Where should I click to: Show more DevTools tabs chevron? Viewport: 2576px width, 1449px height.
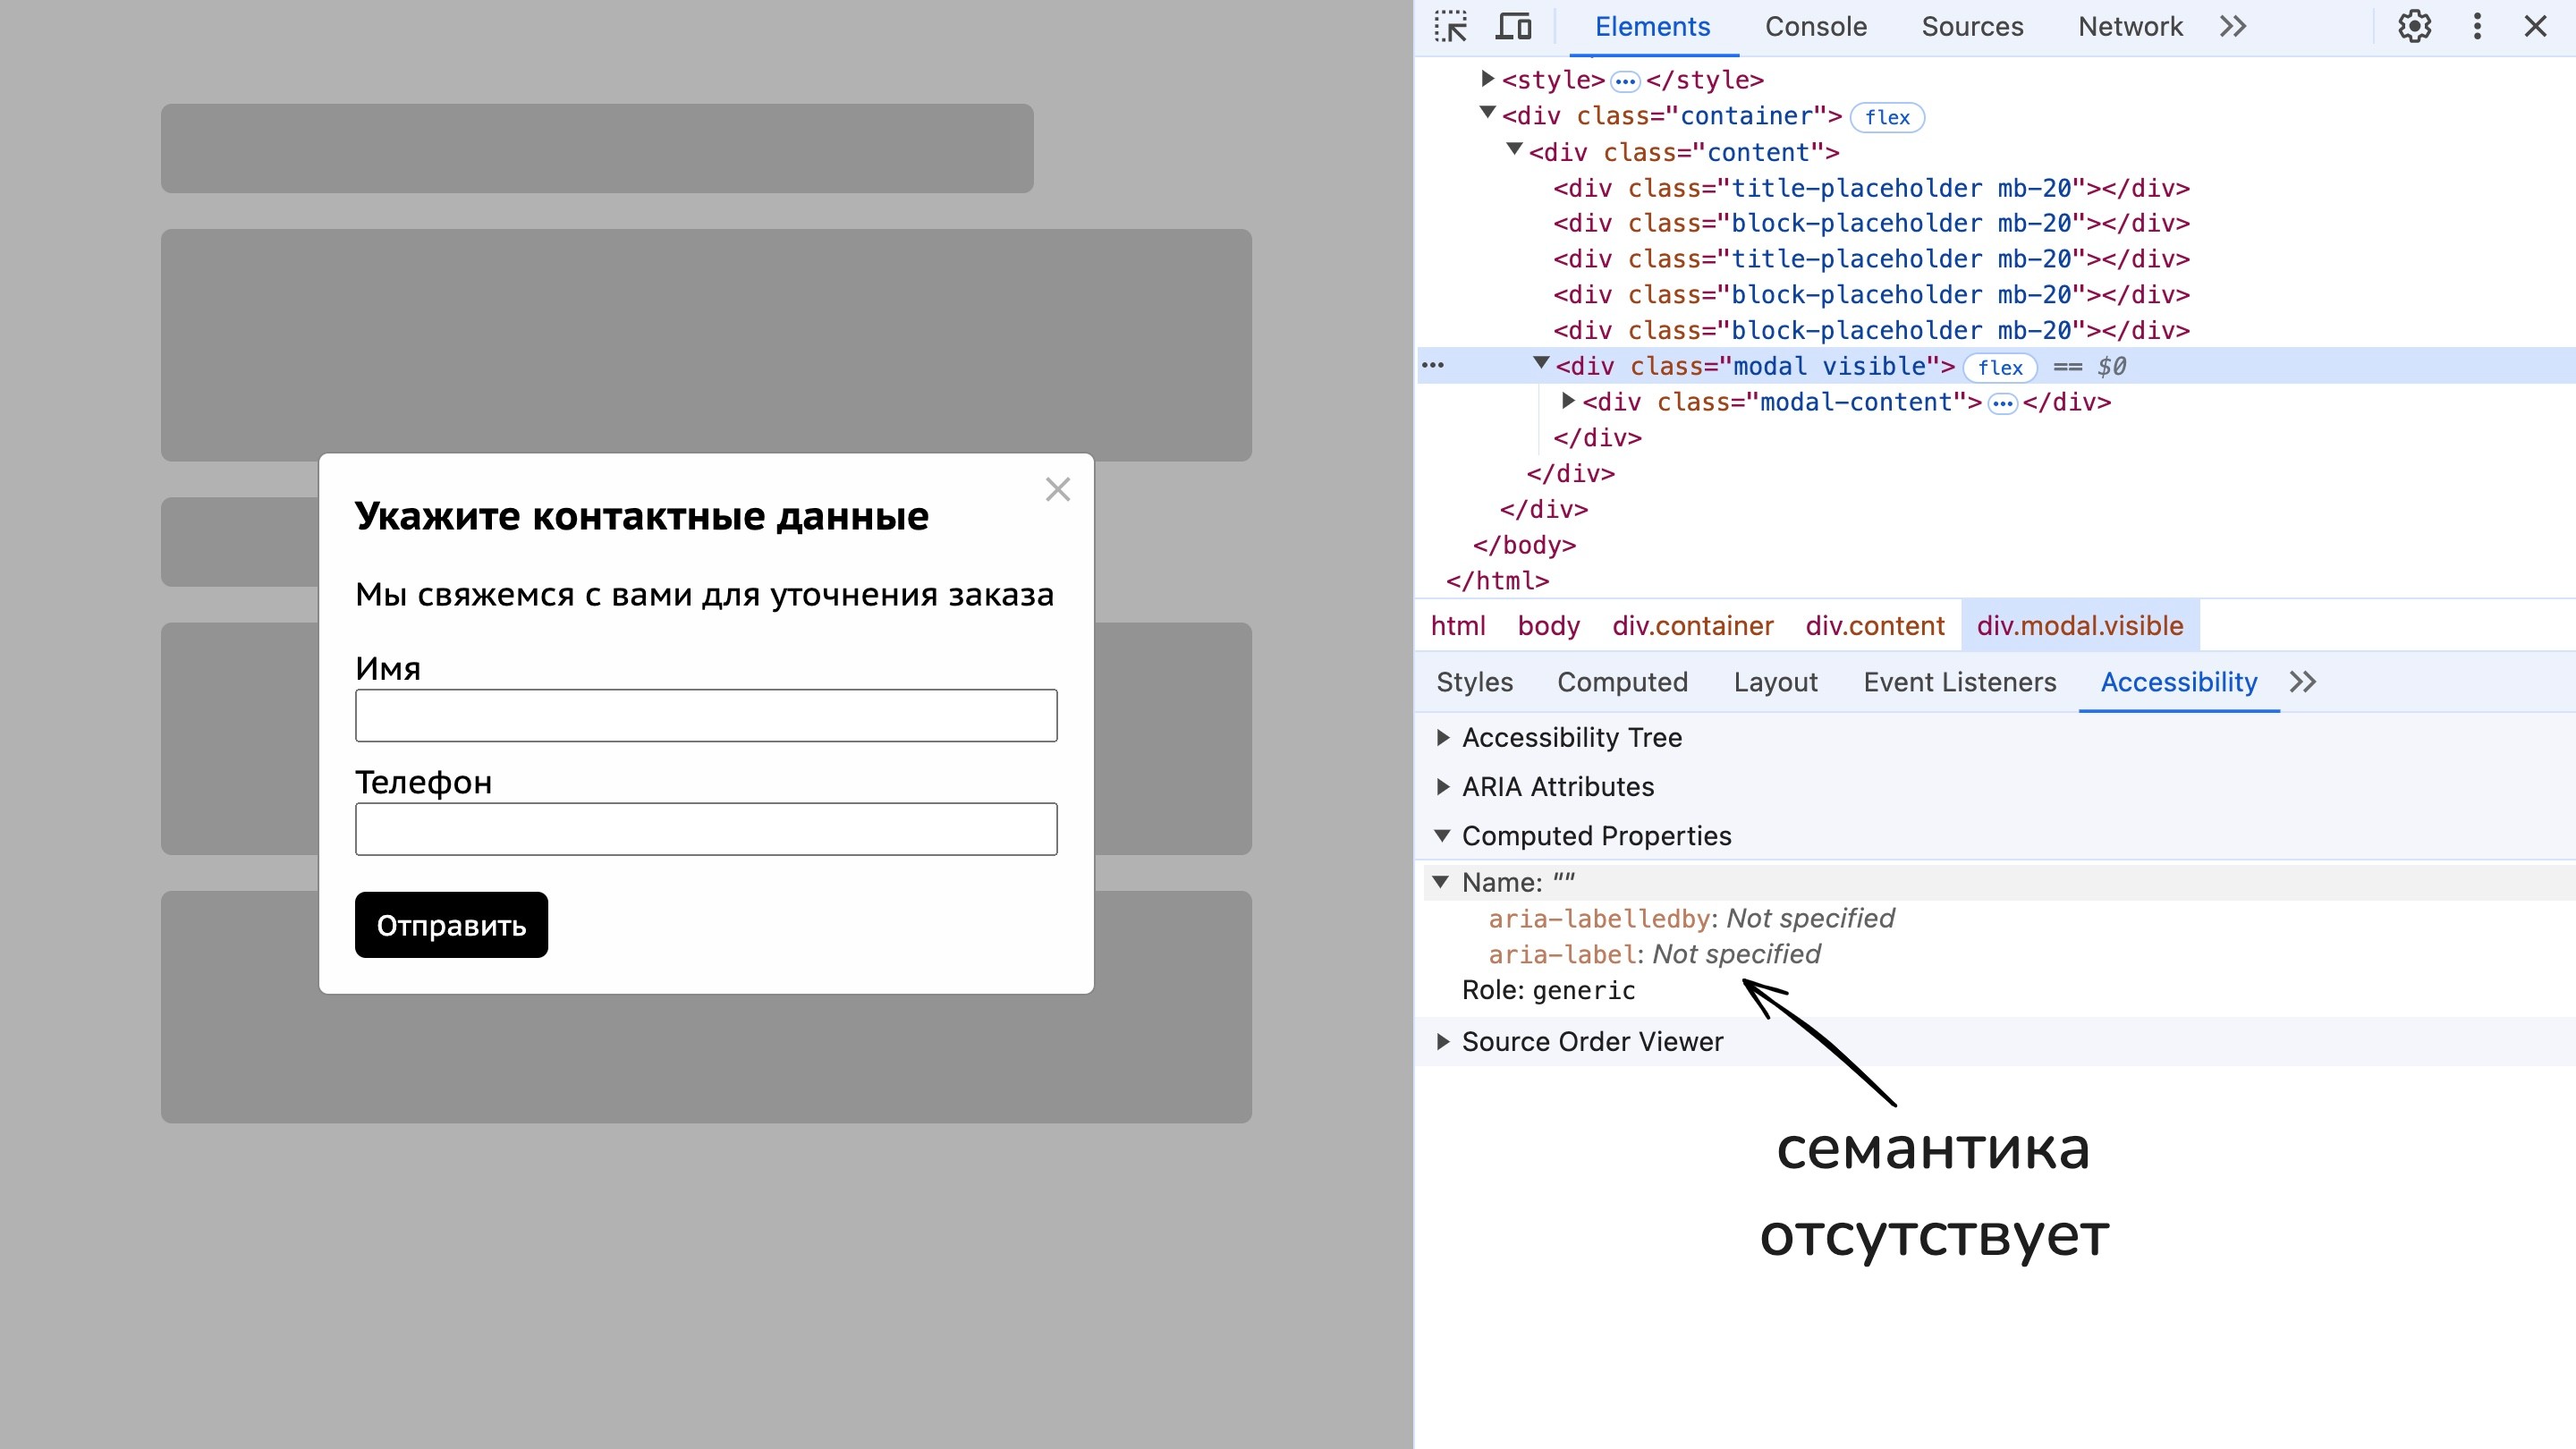coord(2233,27)
